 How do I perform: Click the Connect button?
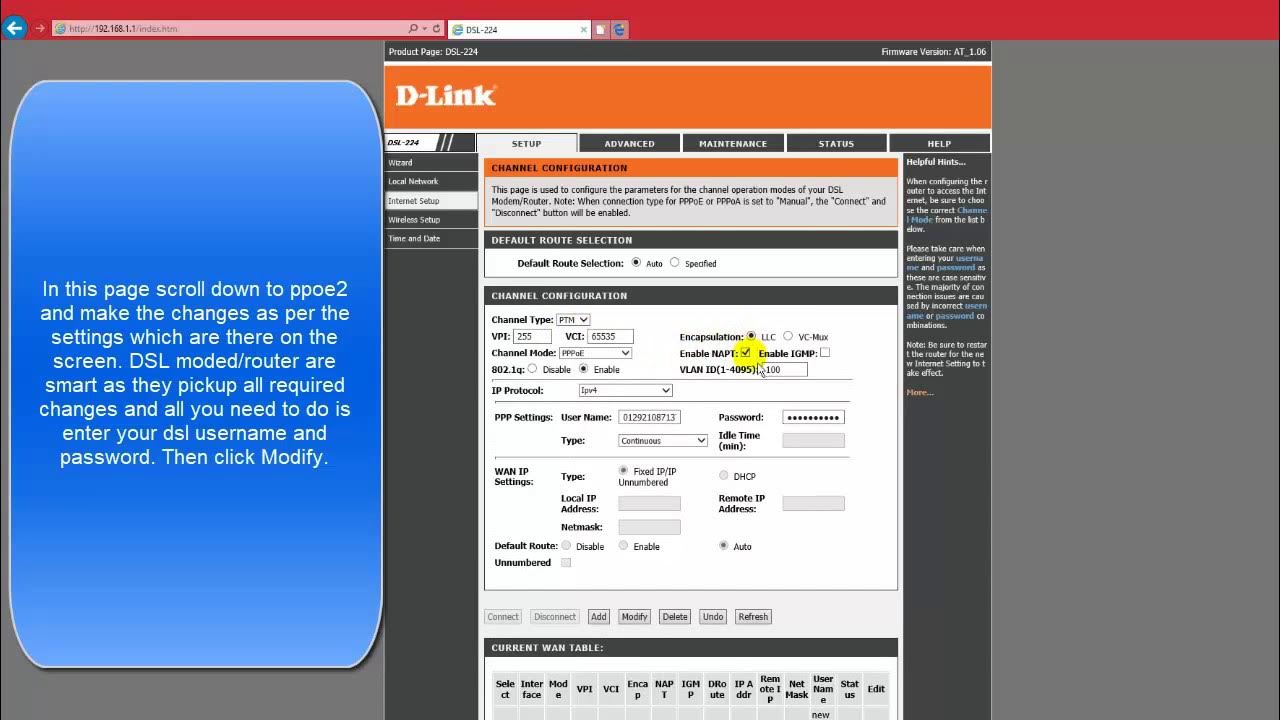click(x=503, y=617)
